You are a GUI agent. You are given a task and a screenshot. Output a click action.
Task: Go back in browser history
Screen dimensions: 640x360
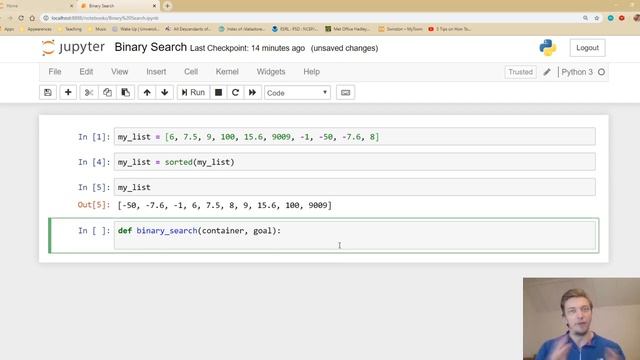(x=1, y=18)
